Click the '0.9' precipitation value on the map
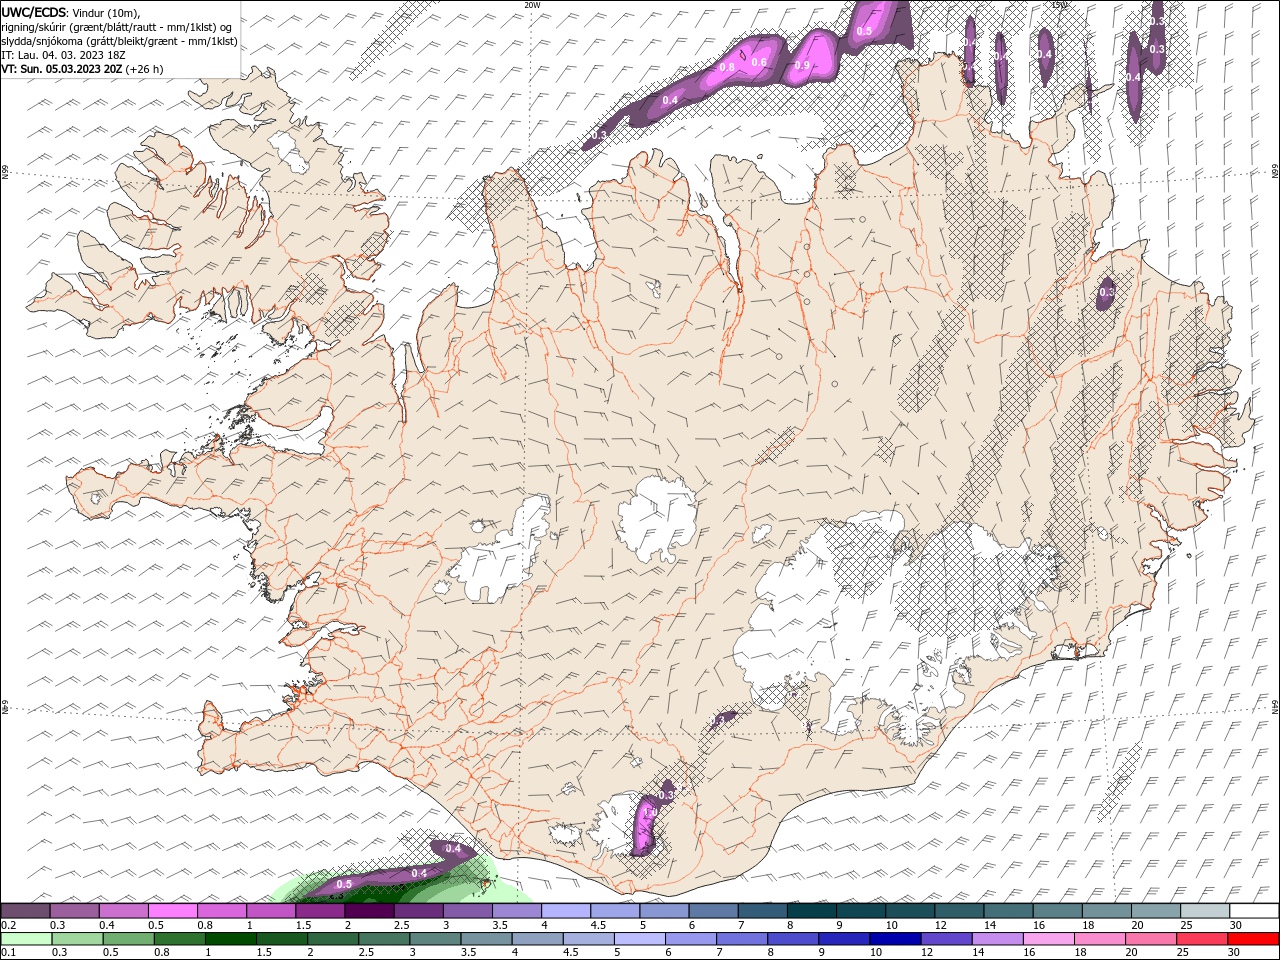The width and height of the screenshot is (1280, 960). [x=802, y=65]
